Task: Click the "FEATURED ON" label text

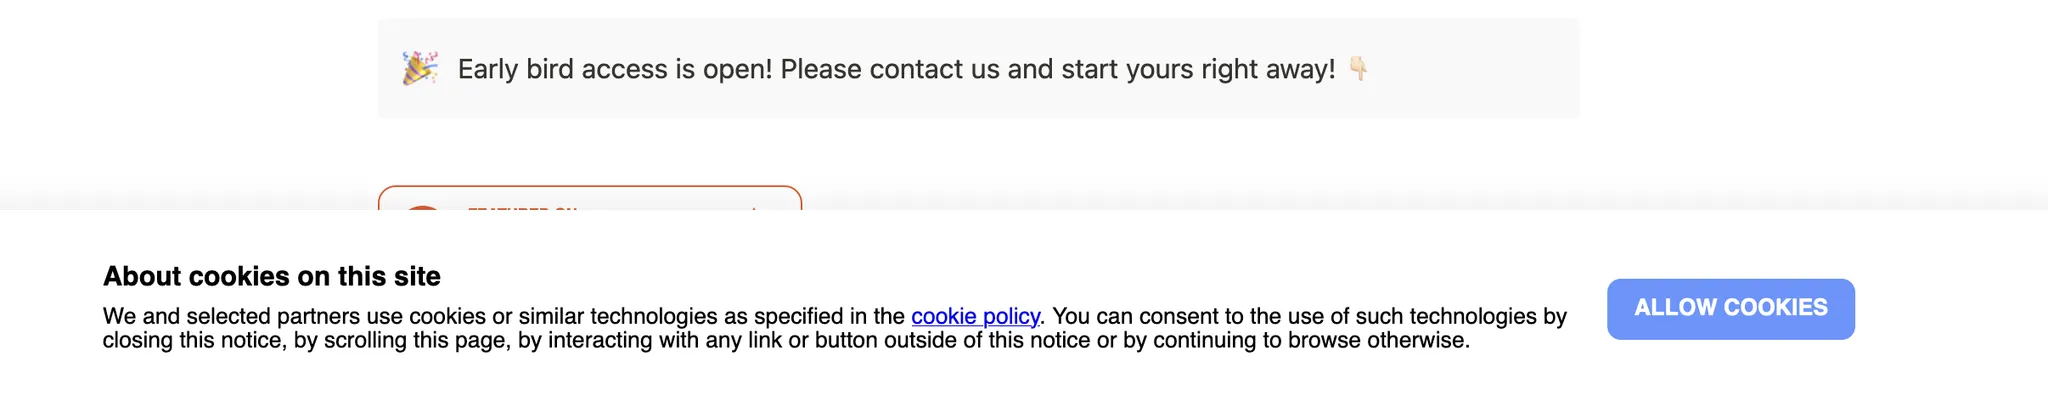Action: coord(522,208)
